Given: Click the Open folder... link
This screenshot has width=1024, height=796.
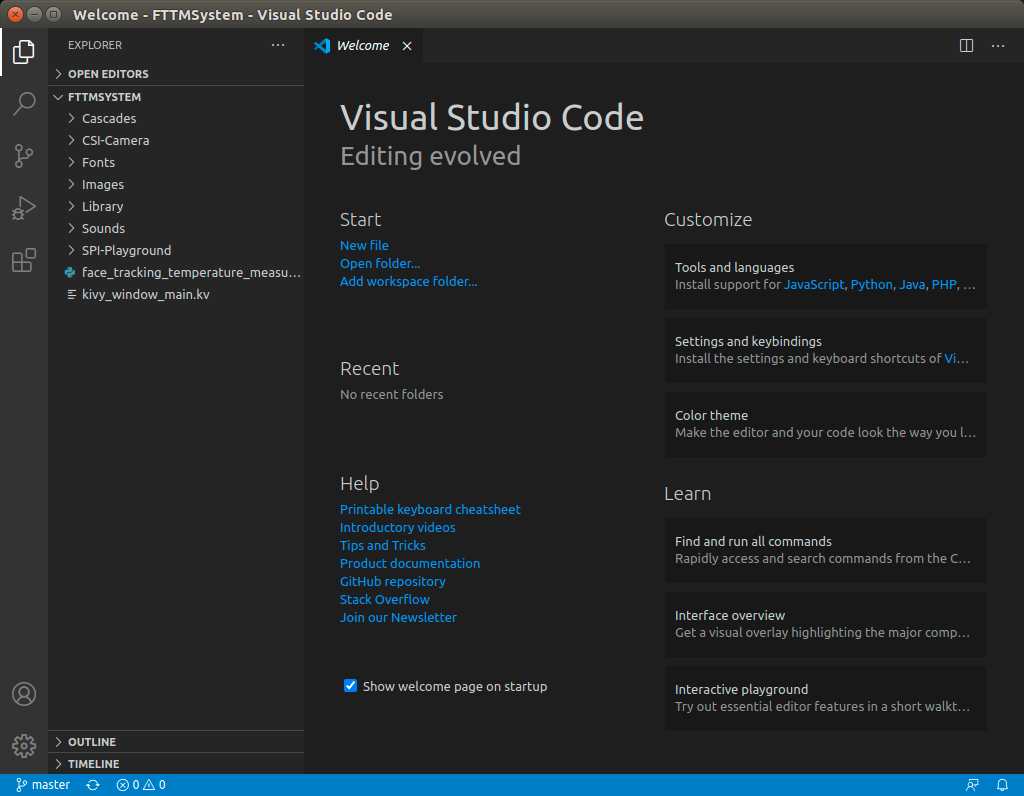Looking at the screenshot, I should coord(379,263).
